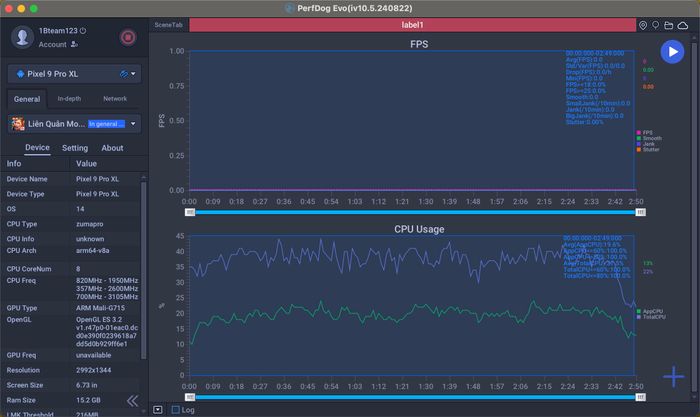700x417 pixels.
Task: Click the Screen Size value 6.73 in
Action: pyautogui.click(x=86, y=385)
